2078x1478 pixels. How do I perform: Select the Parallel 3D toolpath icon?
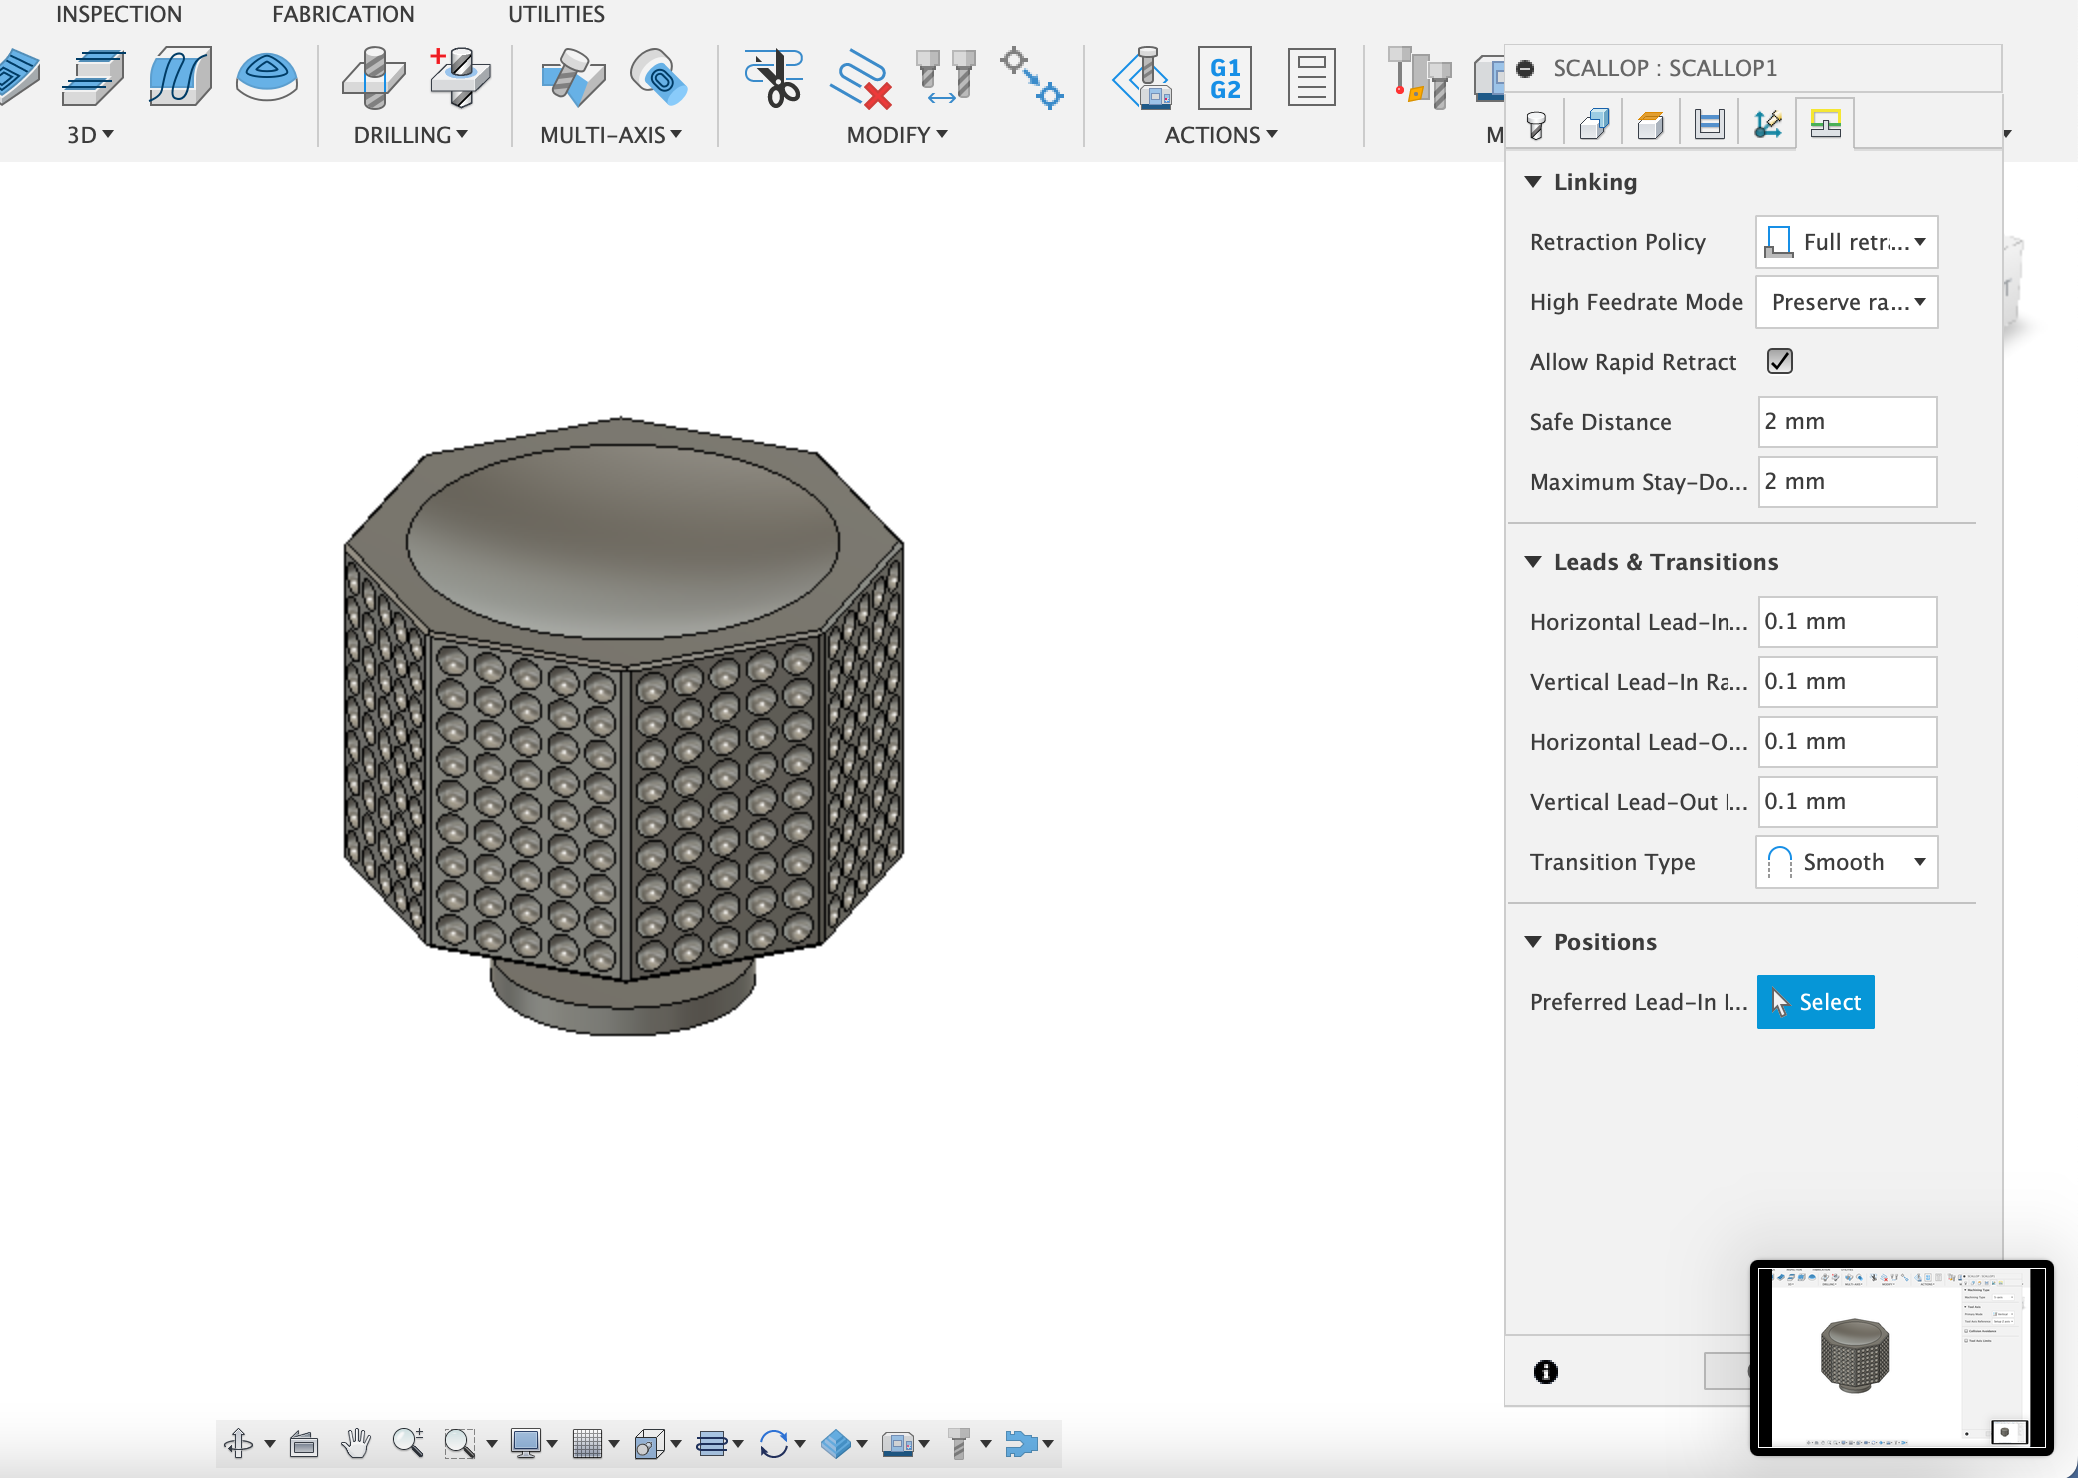[180, 77]
